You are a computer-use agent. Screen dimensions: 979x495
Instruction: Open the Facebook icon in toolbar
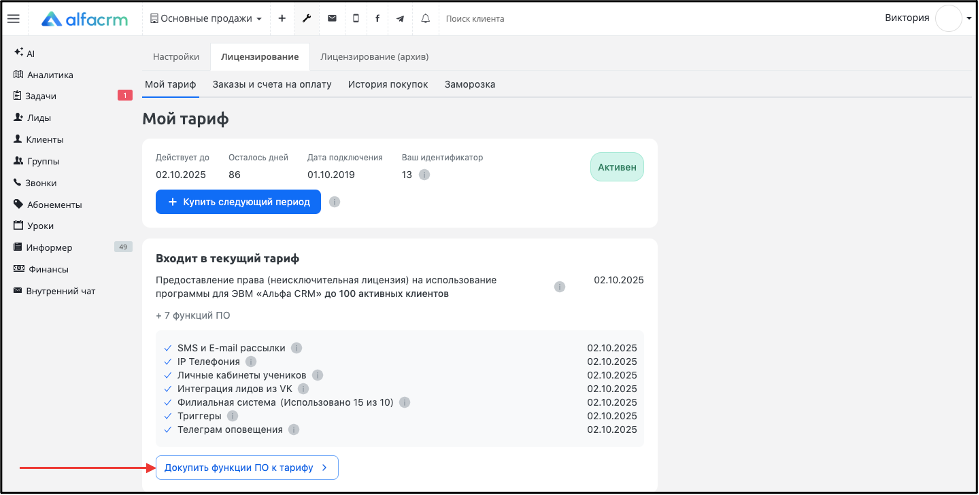378,19
